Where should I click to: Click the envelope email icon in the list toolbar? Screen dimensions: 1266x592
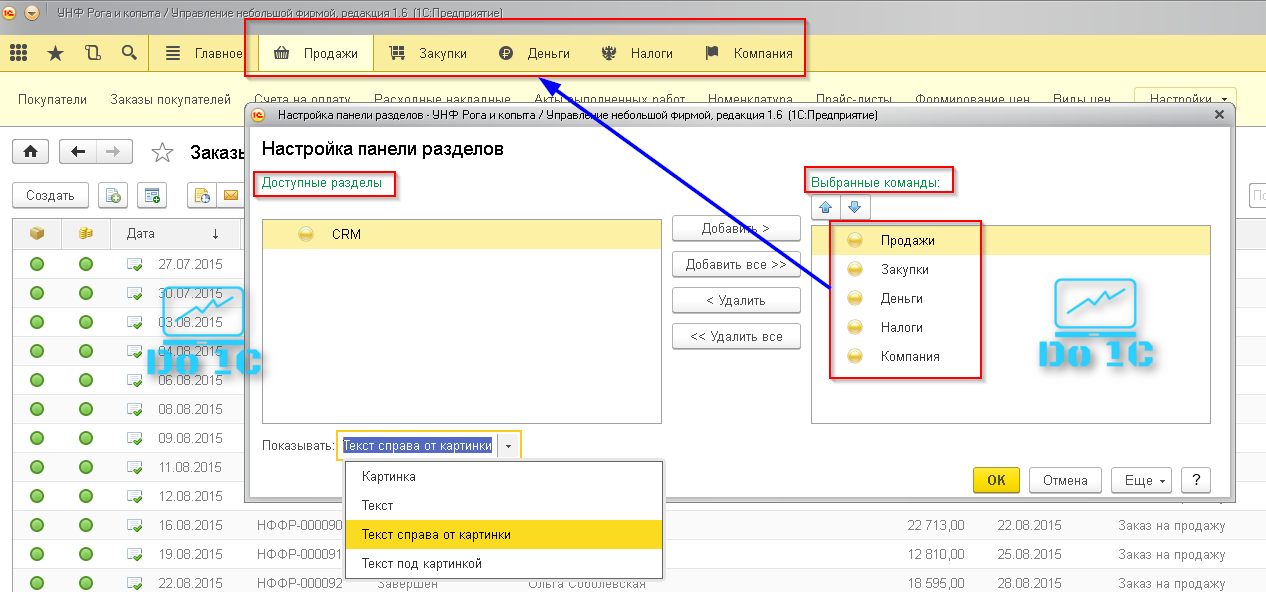click(230, 195)
